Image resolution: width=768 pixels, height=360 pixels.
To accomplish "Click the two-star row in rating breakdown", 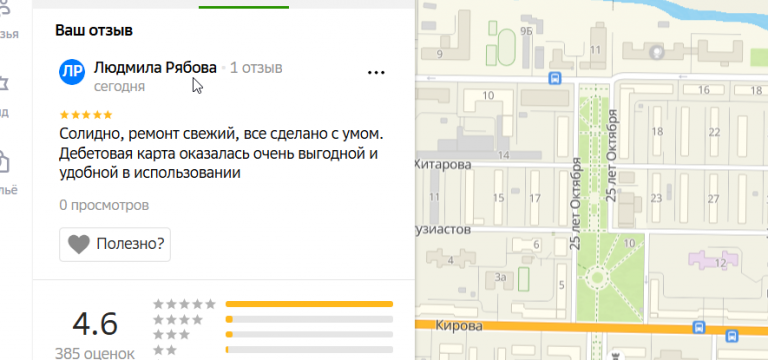I will 273,350.
